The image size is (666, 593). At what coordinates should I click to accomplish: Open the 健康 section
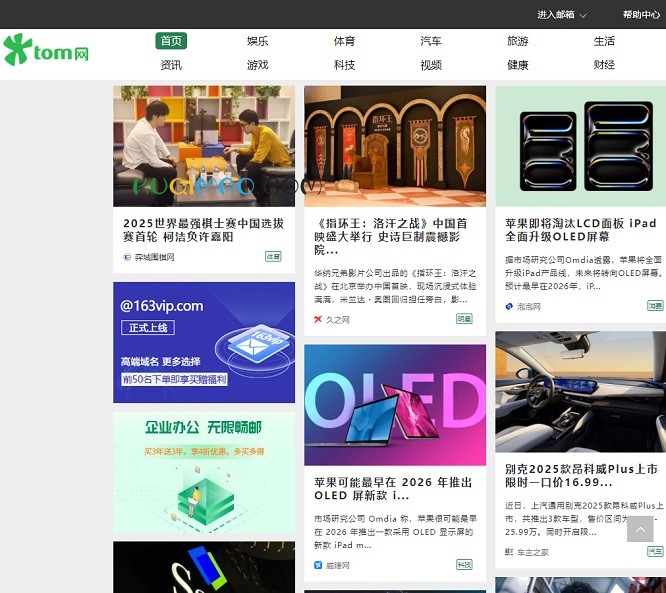[x=517, y=65]
